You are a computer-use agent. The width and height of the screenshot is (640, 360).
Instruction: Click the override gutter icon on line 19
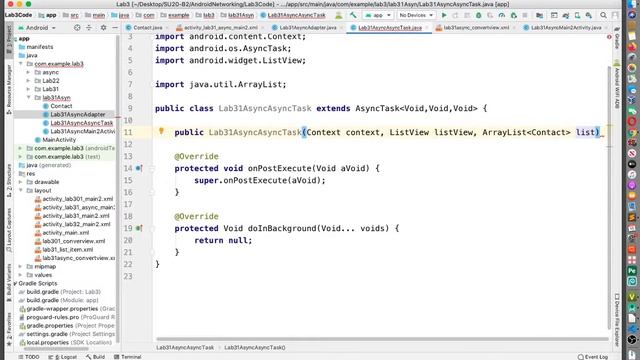point(139,228)
